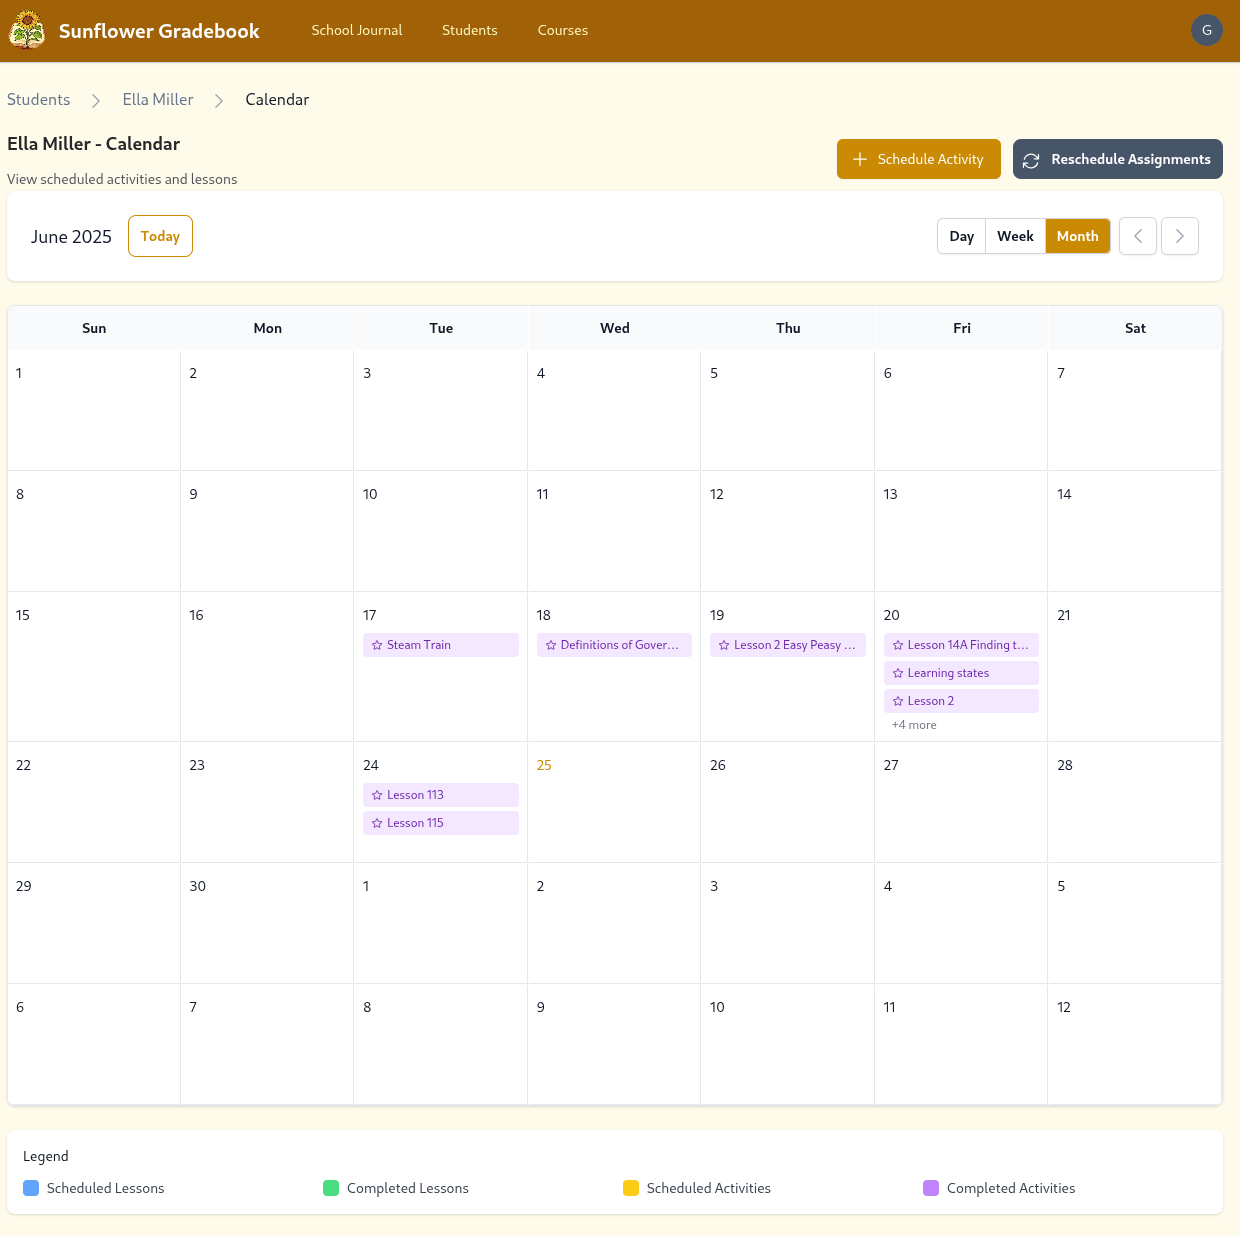Image resolution: width=1240 pixels, height=1236 pixels.
Task: Click star icon on Lesson 115 event
Action: point(377,823)
